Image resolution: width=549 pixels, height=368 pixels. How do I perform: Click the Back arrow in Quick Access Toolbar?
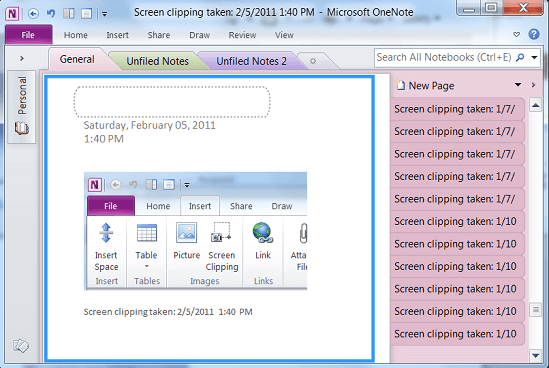[x=33, y=14]
